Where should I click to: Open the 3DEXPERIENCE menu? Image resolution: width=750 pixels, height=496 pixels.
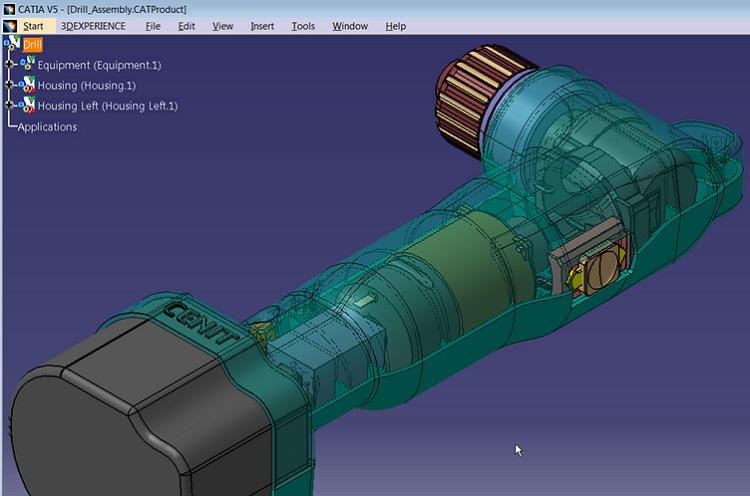(x=93, y=26)
